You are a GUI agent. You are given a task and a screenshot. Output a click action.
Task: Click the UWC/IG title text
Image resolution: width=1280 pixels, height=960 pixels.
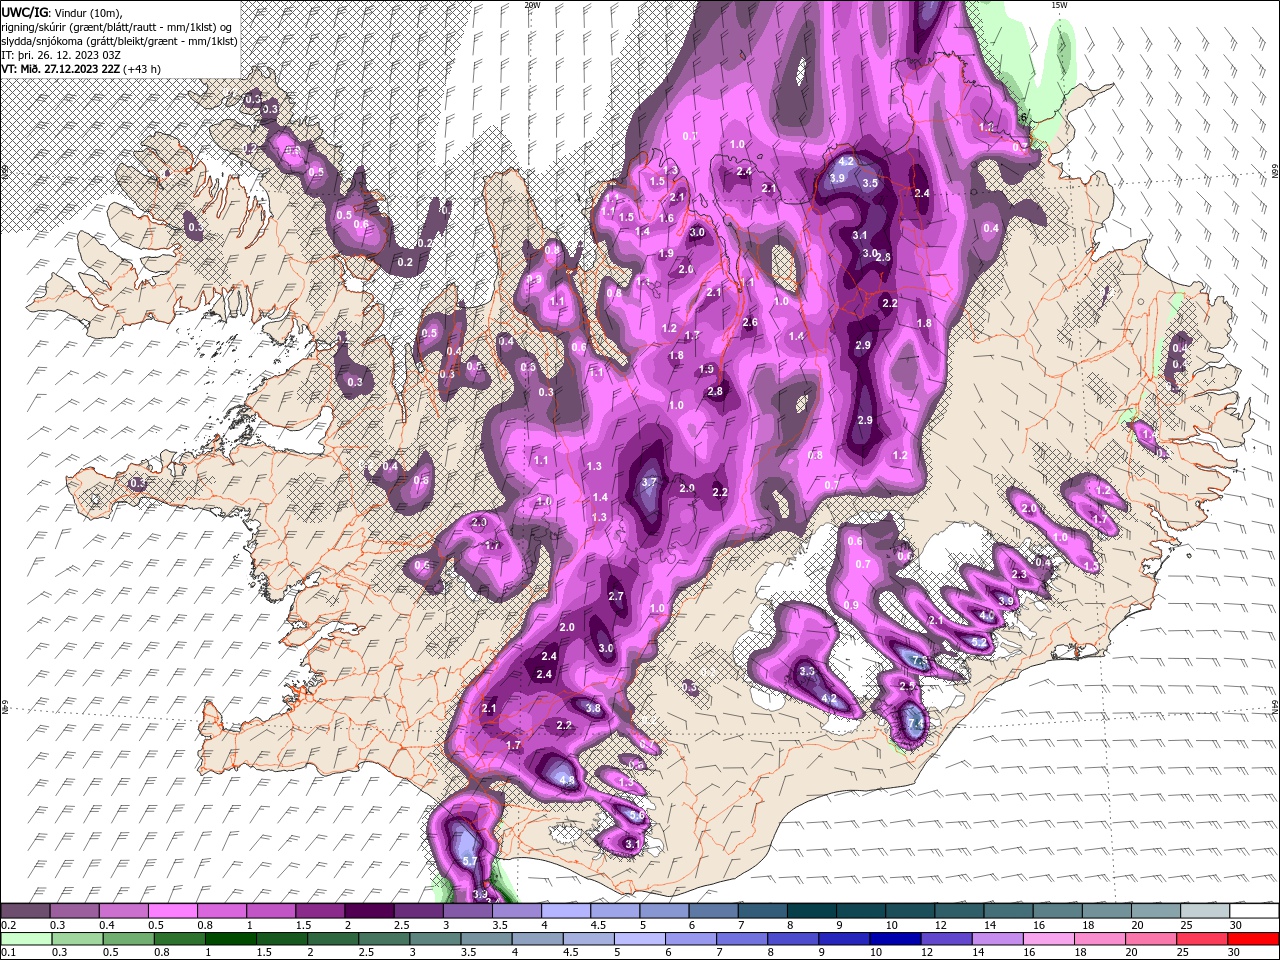click(x=23, y=11)
